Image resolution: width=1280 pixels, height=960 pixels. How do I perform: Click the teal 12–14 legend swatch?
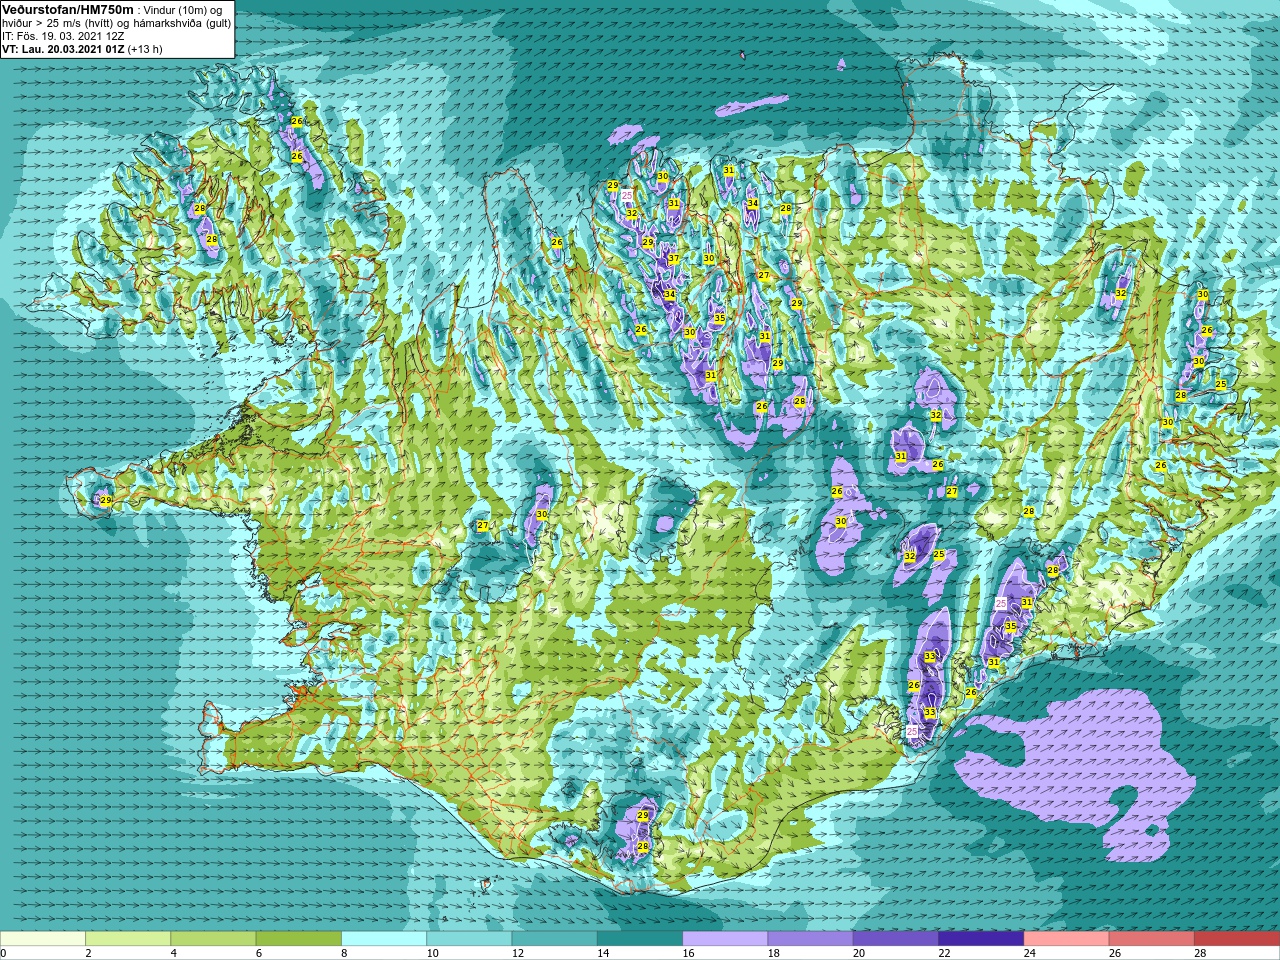(555, 939)
